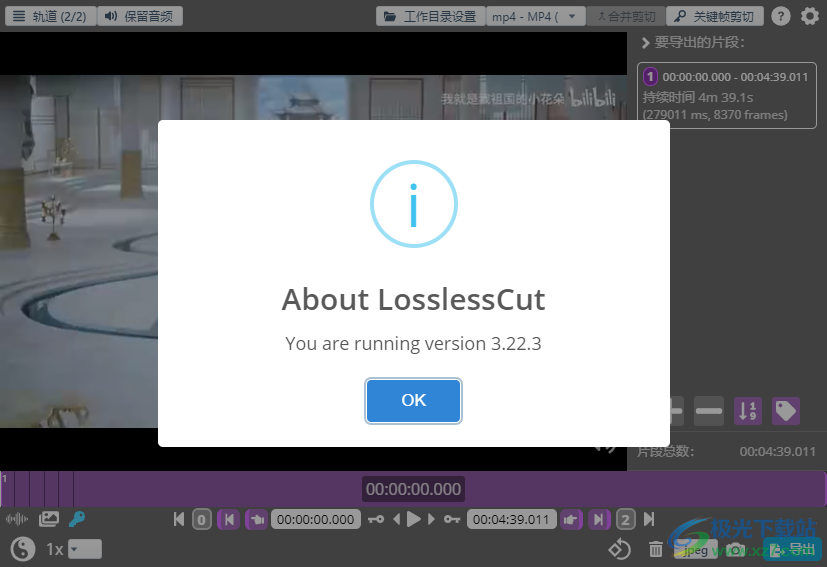Open the 轨道 (2/2) tracks panel

coord(51,16)
